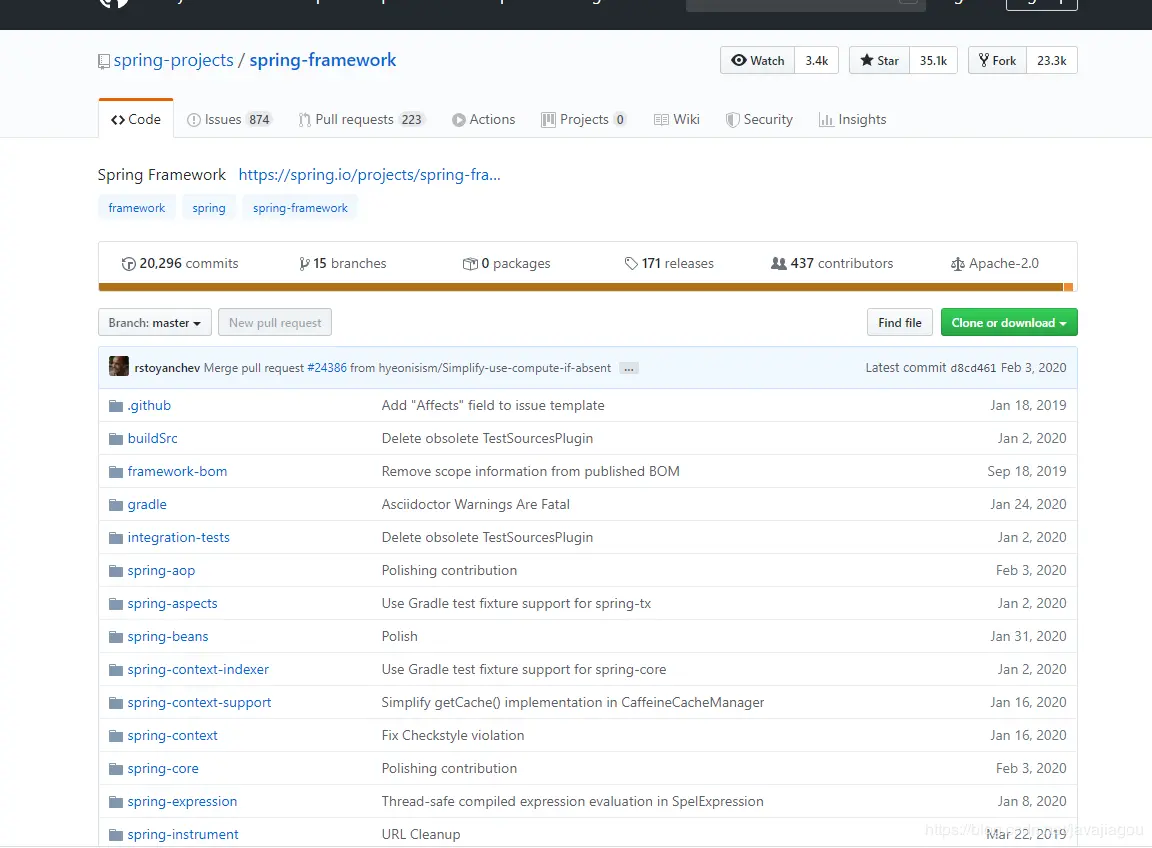This screenshot has height=848, width=1152.
Task: Click rstoyanchev's avatar thumbnail
Action: pyautogui.click(x=119, y=366)
